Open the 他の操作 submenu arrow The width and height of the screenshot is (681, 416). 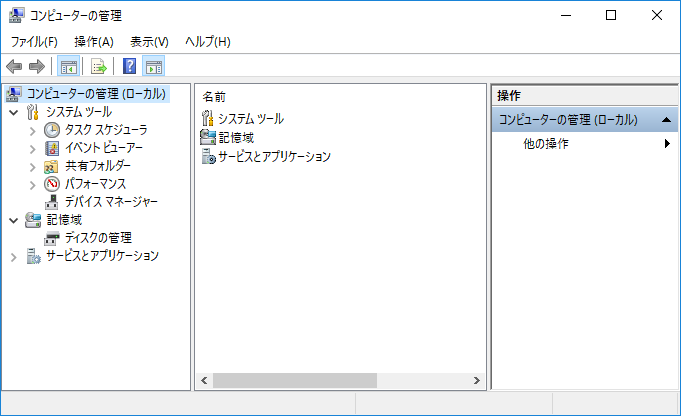click(x=667, y=143)
